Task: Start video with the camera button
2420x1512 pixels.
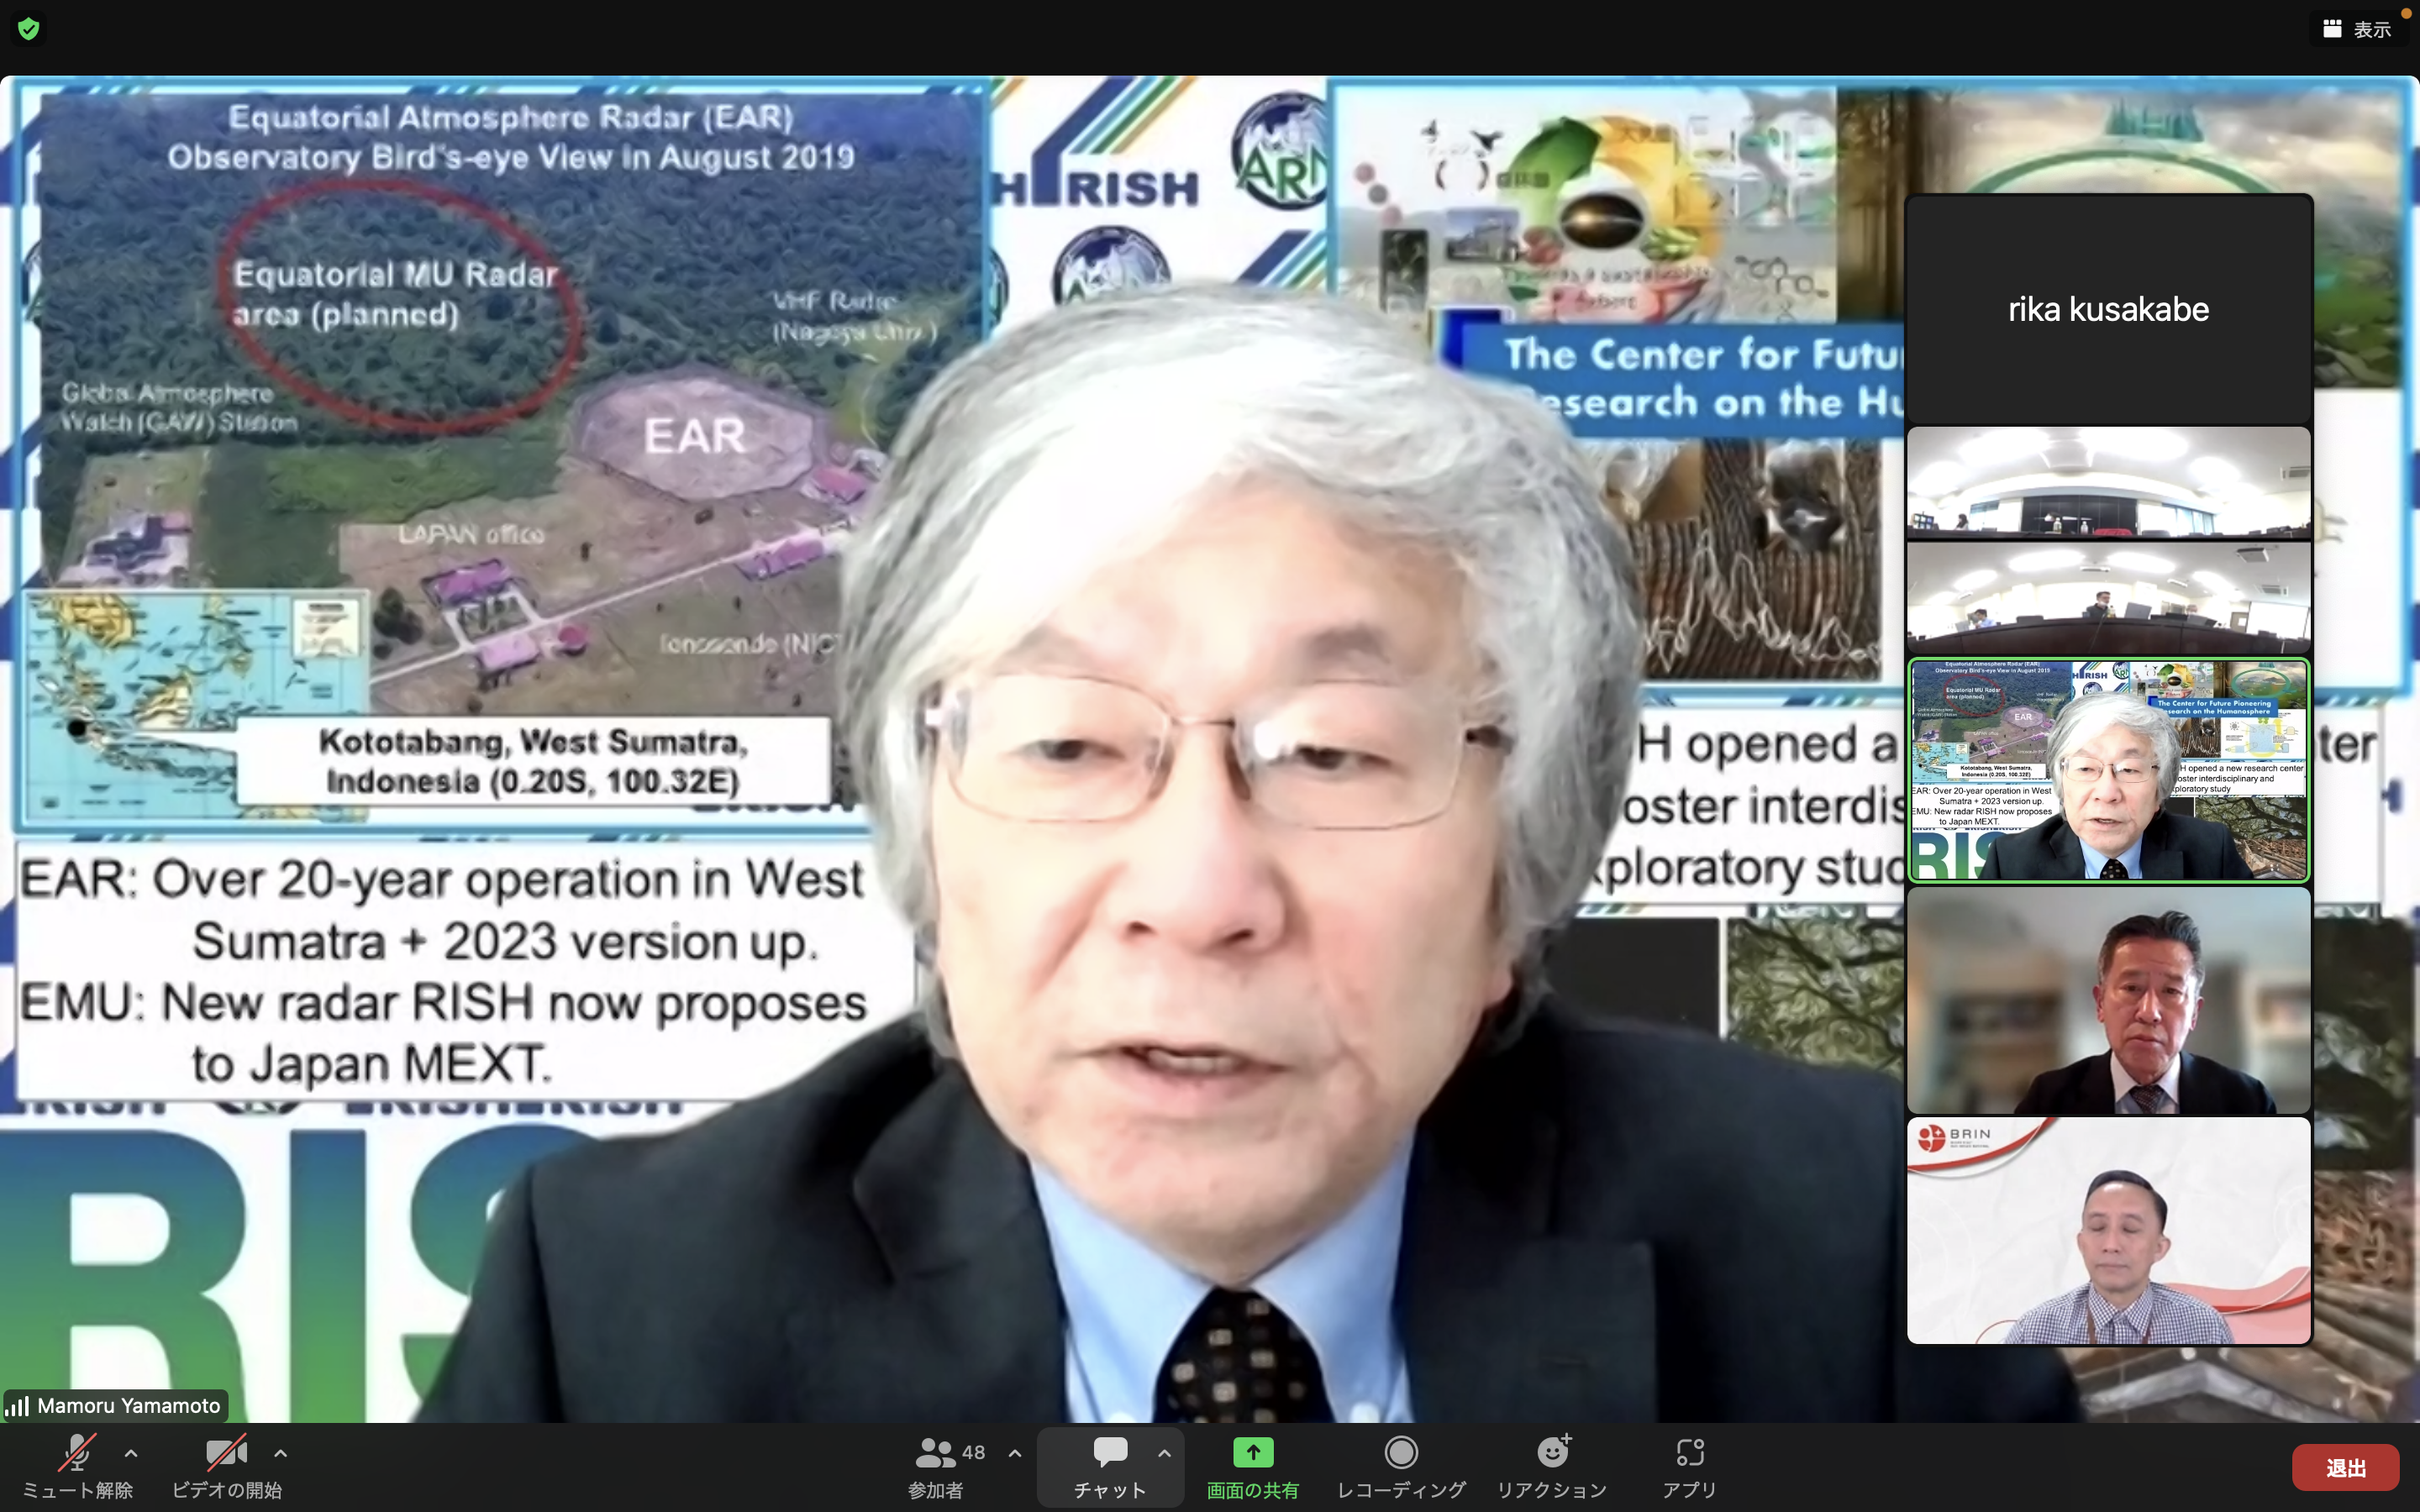Action: [x=226, y=1466]
